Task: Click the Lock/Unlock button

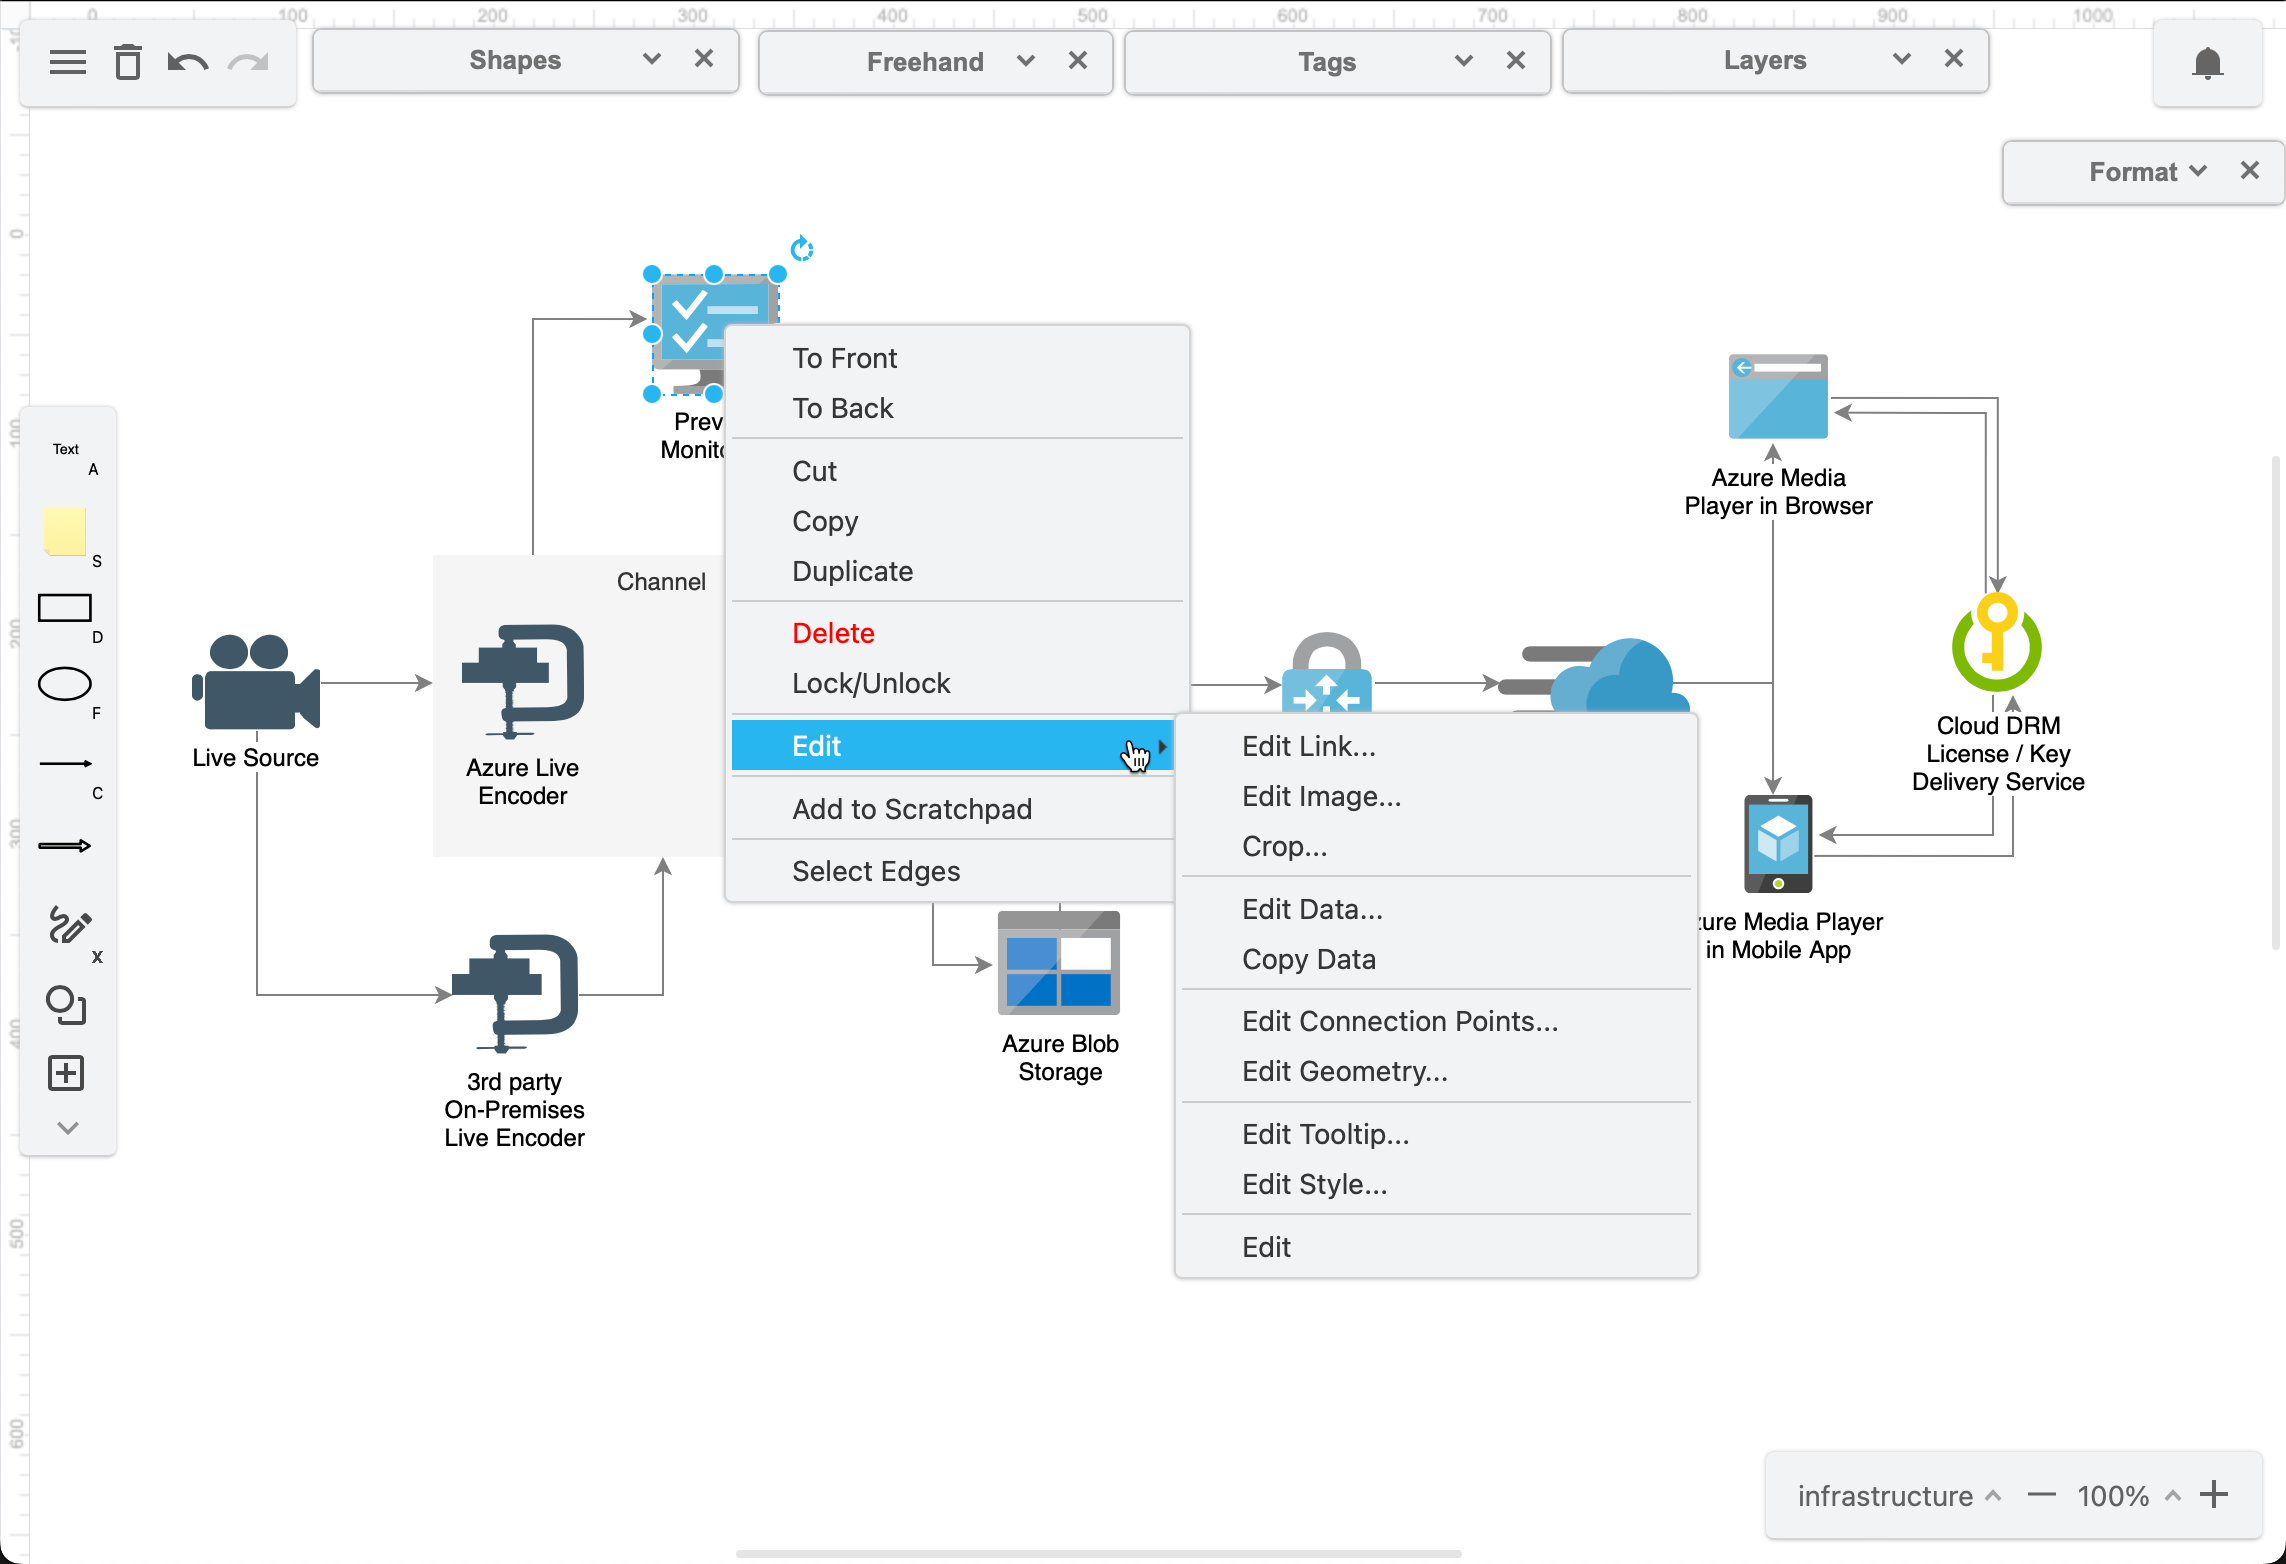Action: tap(870, 683)
